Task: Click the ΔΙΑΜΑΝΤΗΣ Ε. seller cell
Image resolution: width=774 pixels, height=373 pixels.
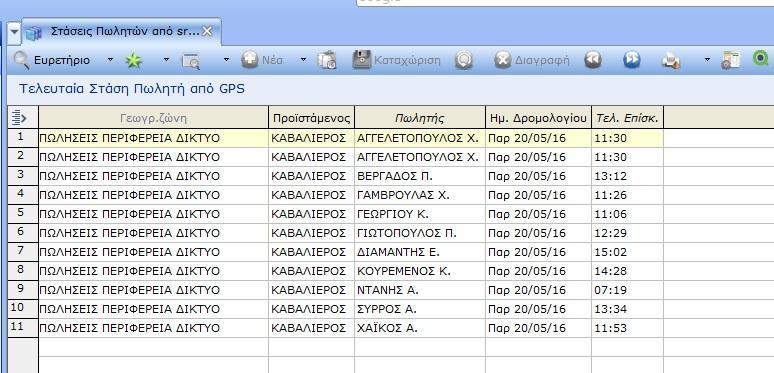Action: [420, 252]
